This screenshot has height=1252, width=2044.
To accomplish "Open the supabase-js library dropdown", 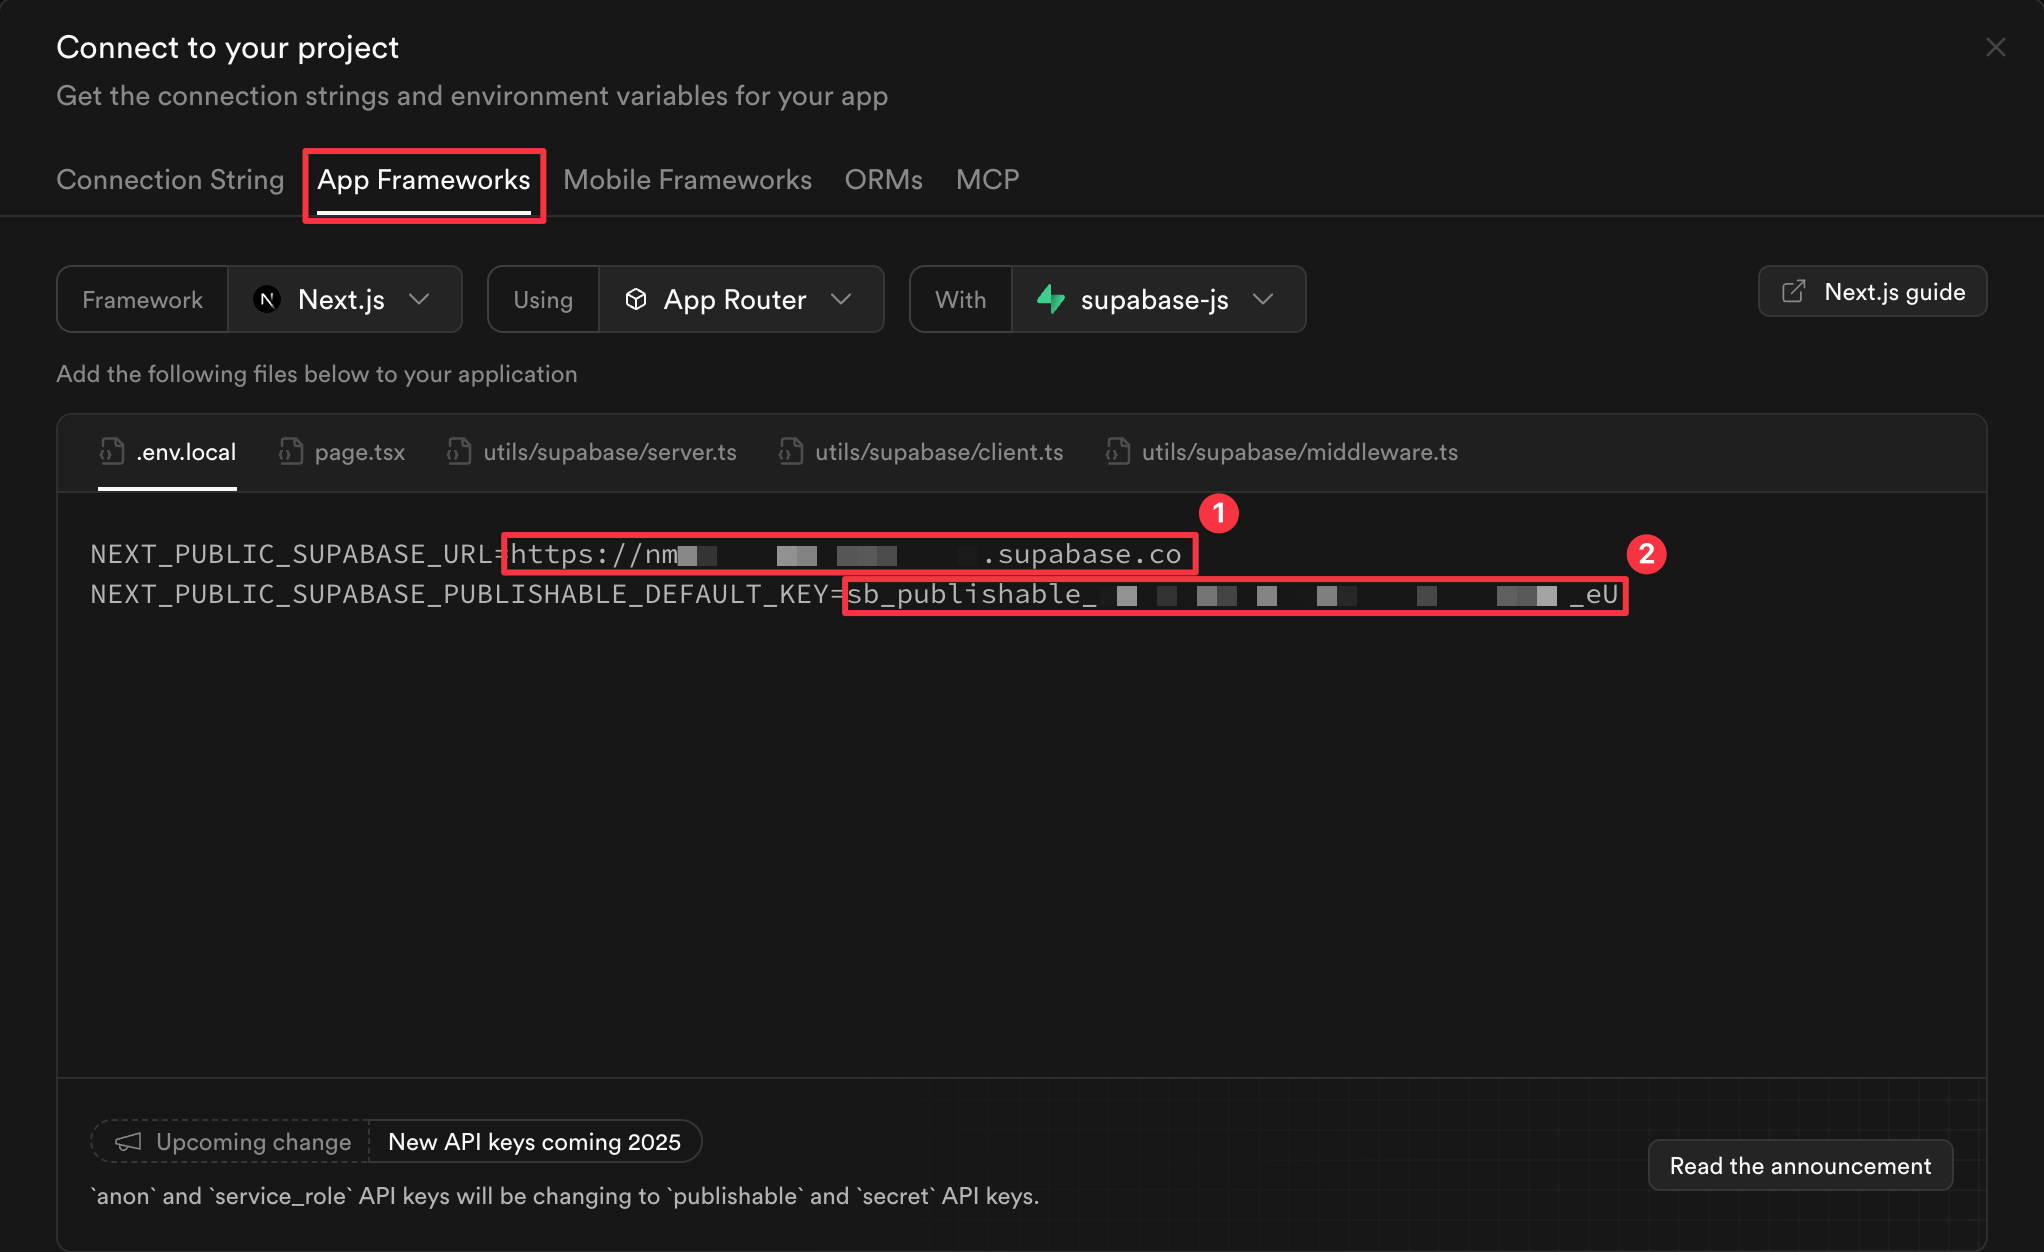I will pos(1264,299).
